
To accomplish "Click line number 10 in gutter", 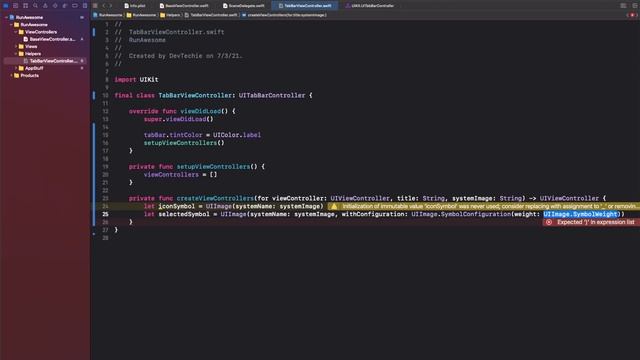I will point(105,96).
